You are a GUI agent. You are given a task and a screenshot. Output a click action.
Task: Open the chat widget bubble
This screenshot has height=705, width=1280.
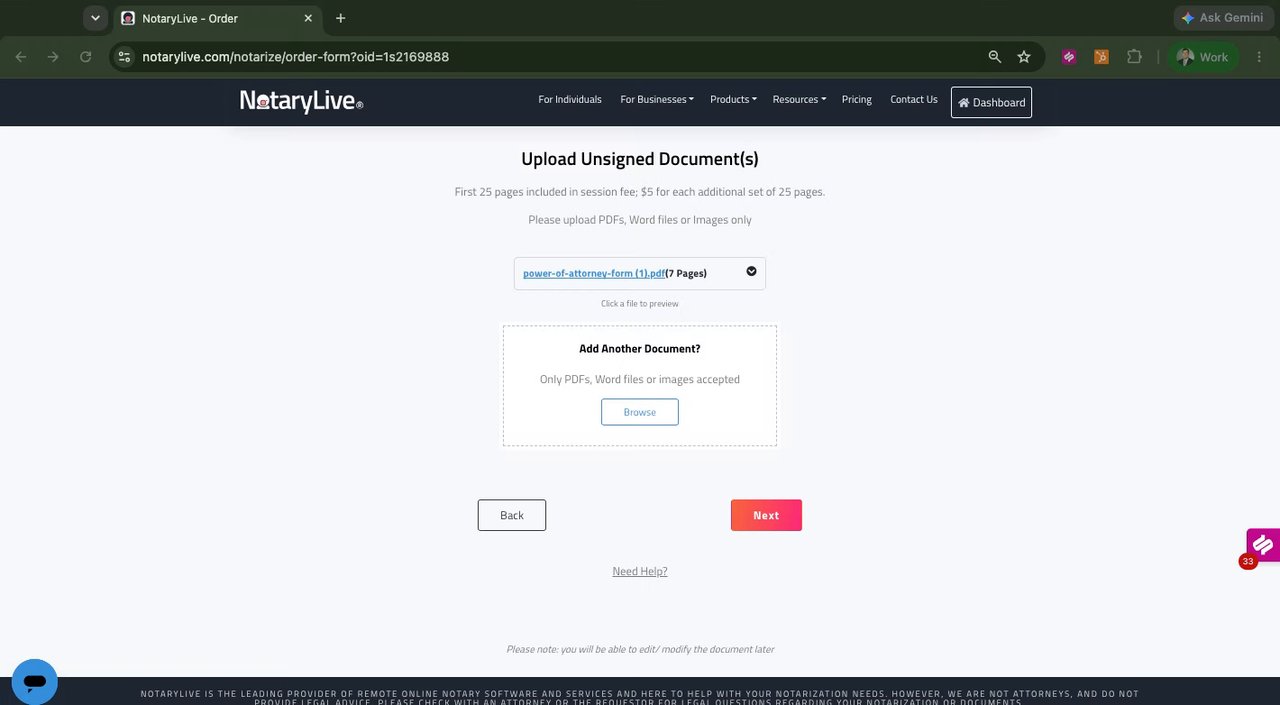(35, 682)
